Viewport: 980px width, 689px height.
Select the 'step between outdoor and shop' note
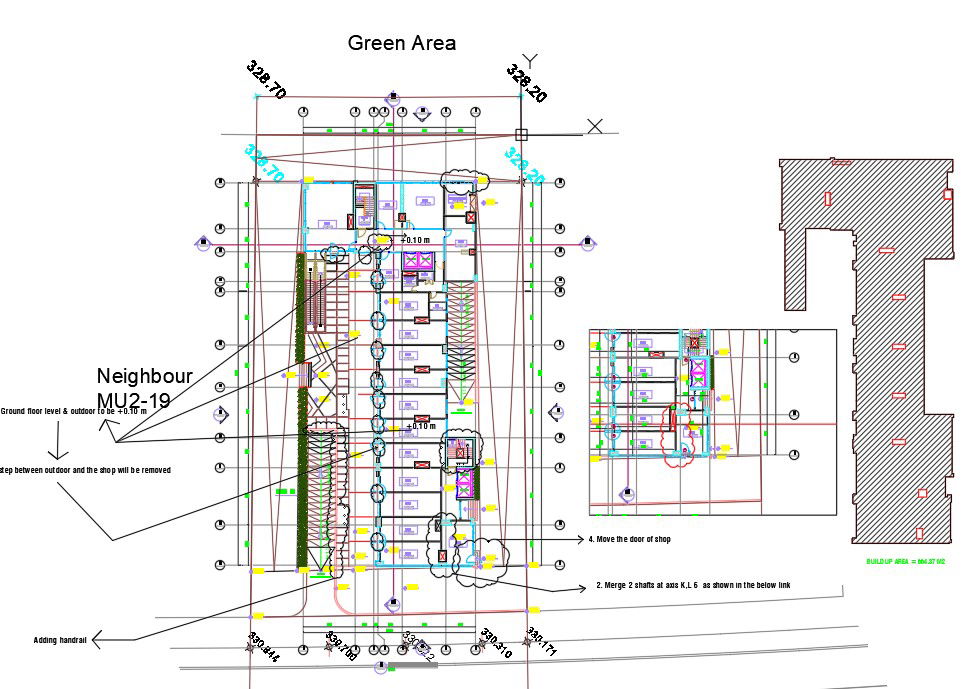[85, 469]
